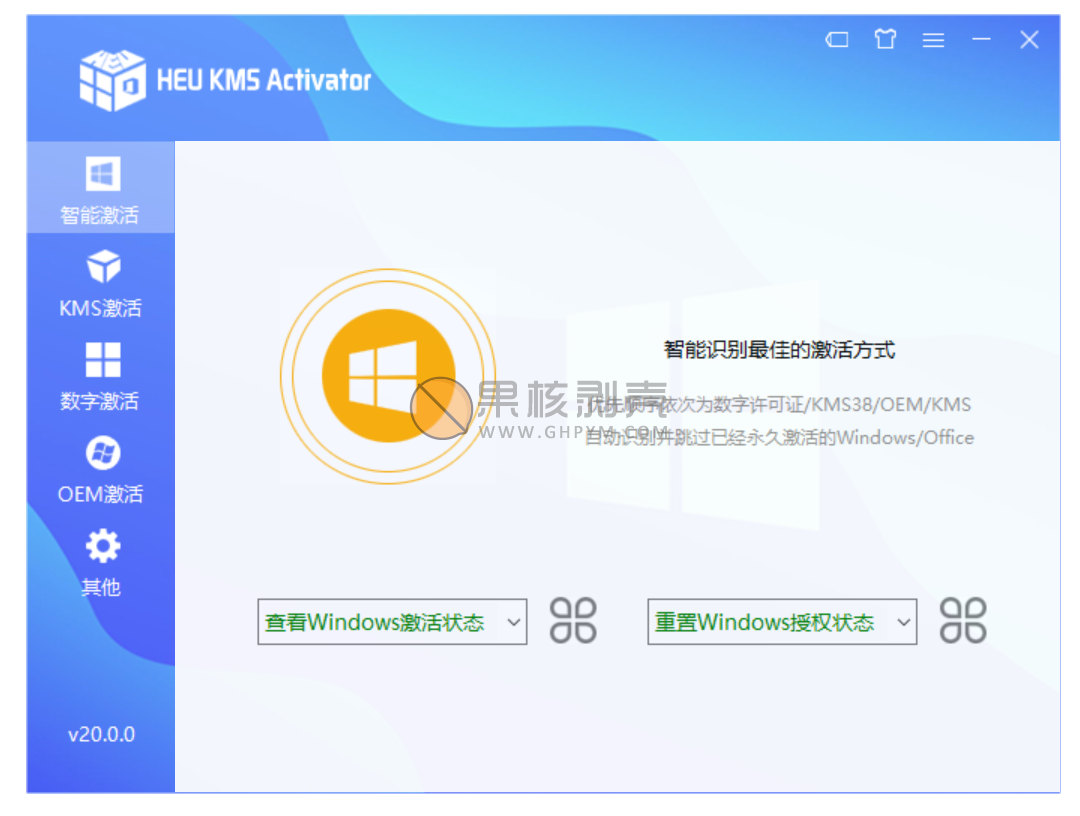Click the 智能识别最佳的激活方式 heading
Image resolution: width=1080 pixels, height=816 pixels.
point(779,350)
